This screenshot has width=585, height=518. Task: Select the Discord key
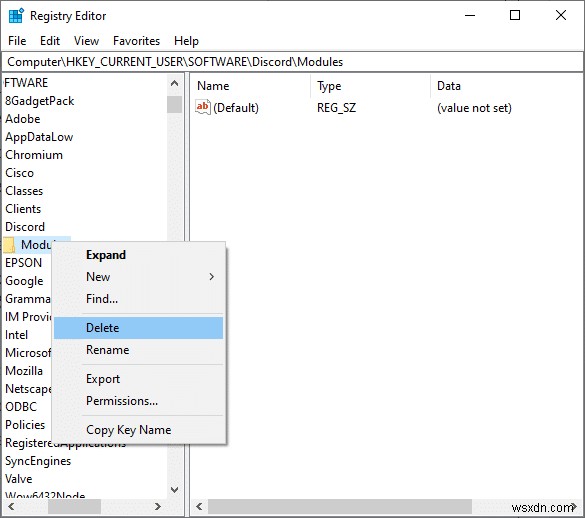(25, 227)
